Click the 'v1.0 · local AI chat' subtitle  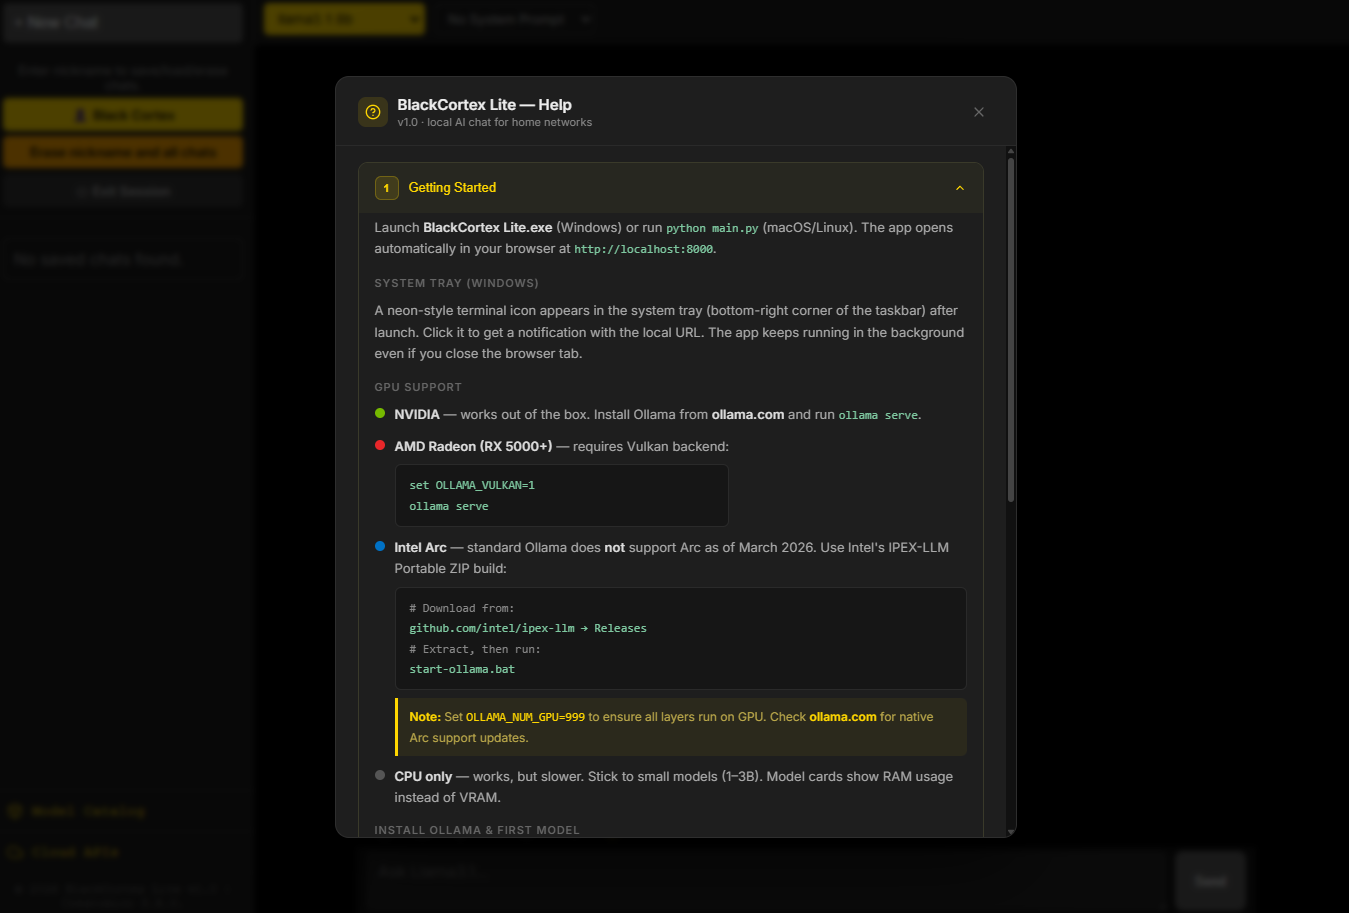click(x=494, y=122)
